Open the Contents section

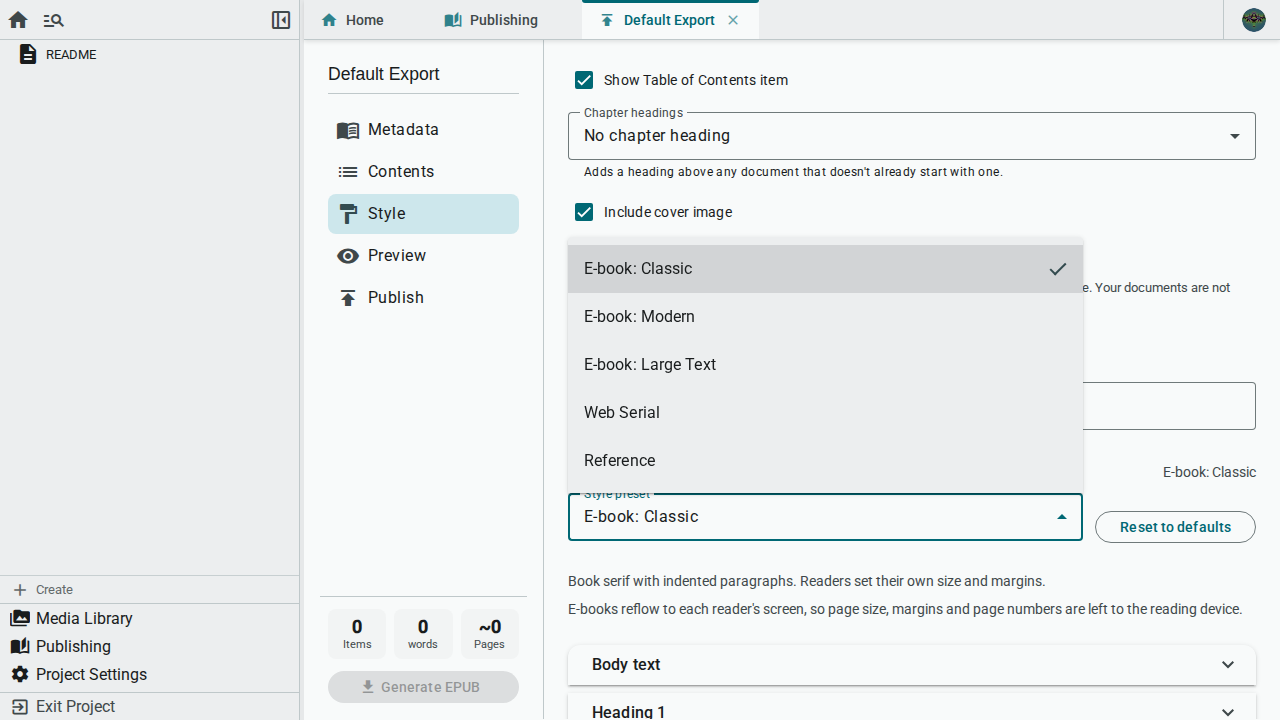[x=423, y=172]
